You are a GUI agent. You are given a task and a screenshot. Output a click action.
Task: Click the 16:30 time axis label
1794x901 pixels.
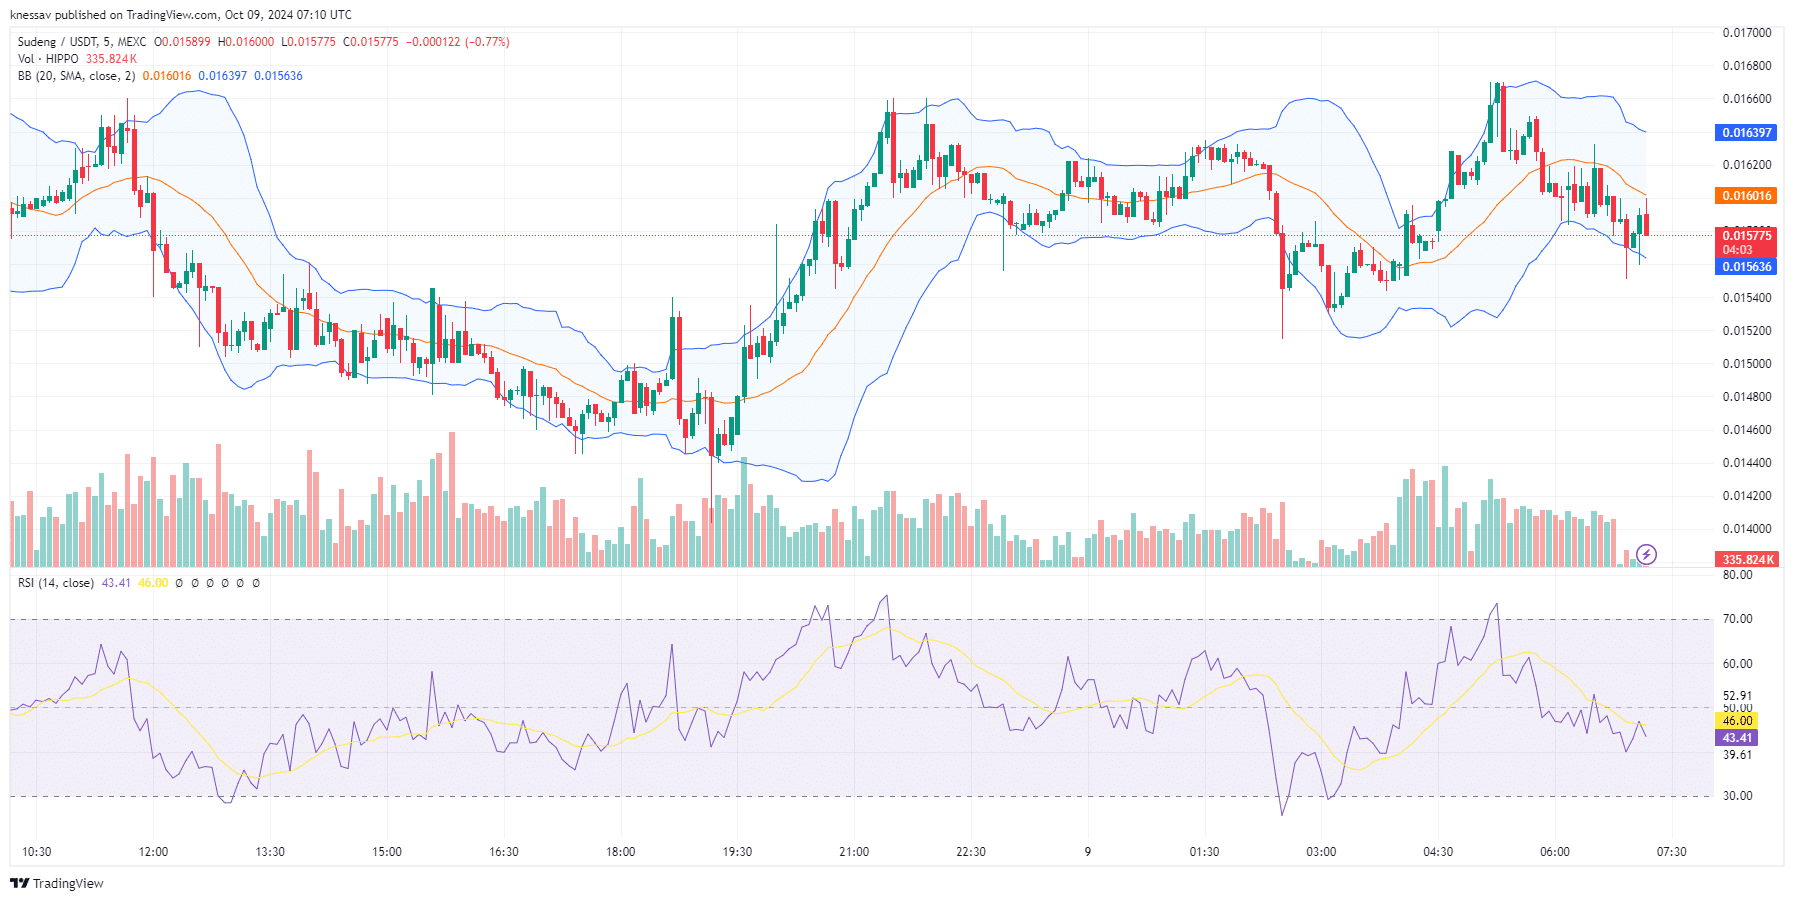[x=504, y=852]
